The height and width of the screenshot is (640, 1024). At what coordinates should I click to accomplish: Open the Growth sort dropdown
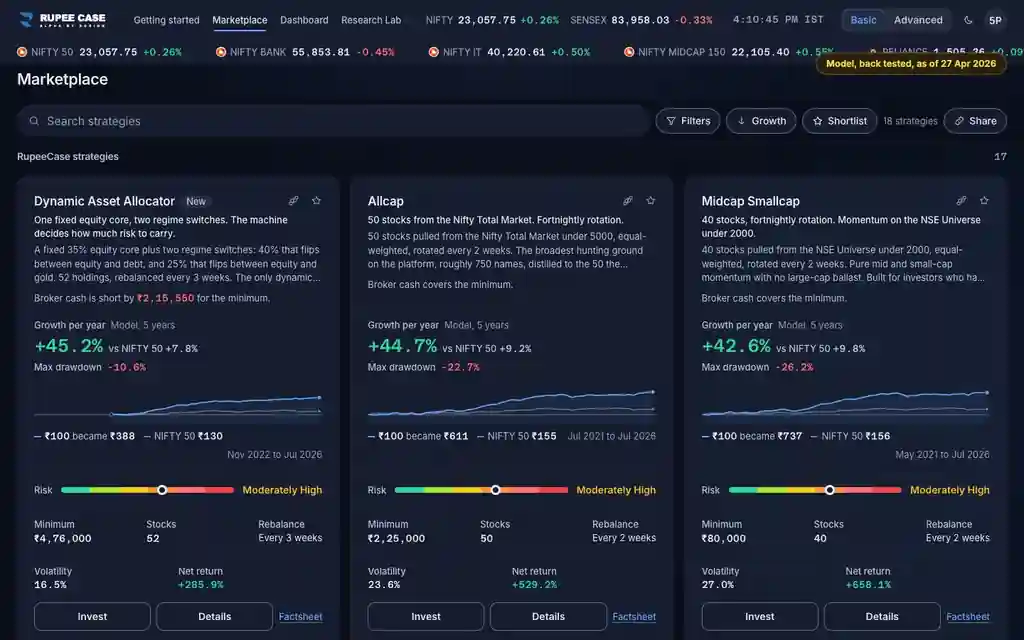(761, 121)
